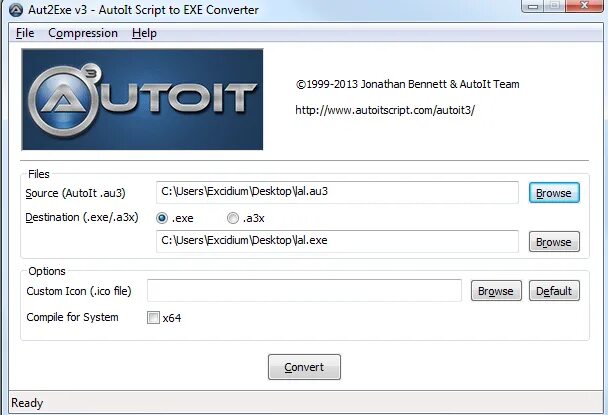This screenshot has height=415, width=608.
Task: Click the Convert button
Action: pyautogui.click(x=304, y=367)
